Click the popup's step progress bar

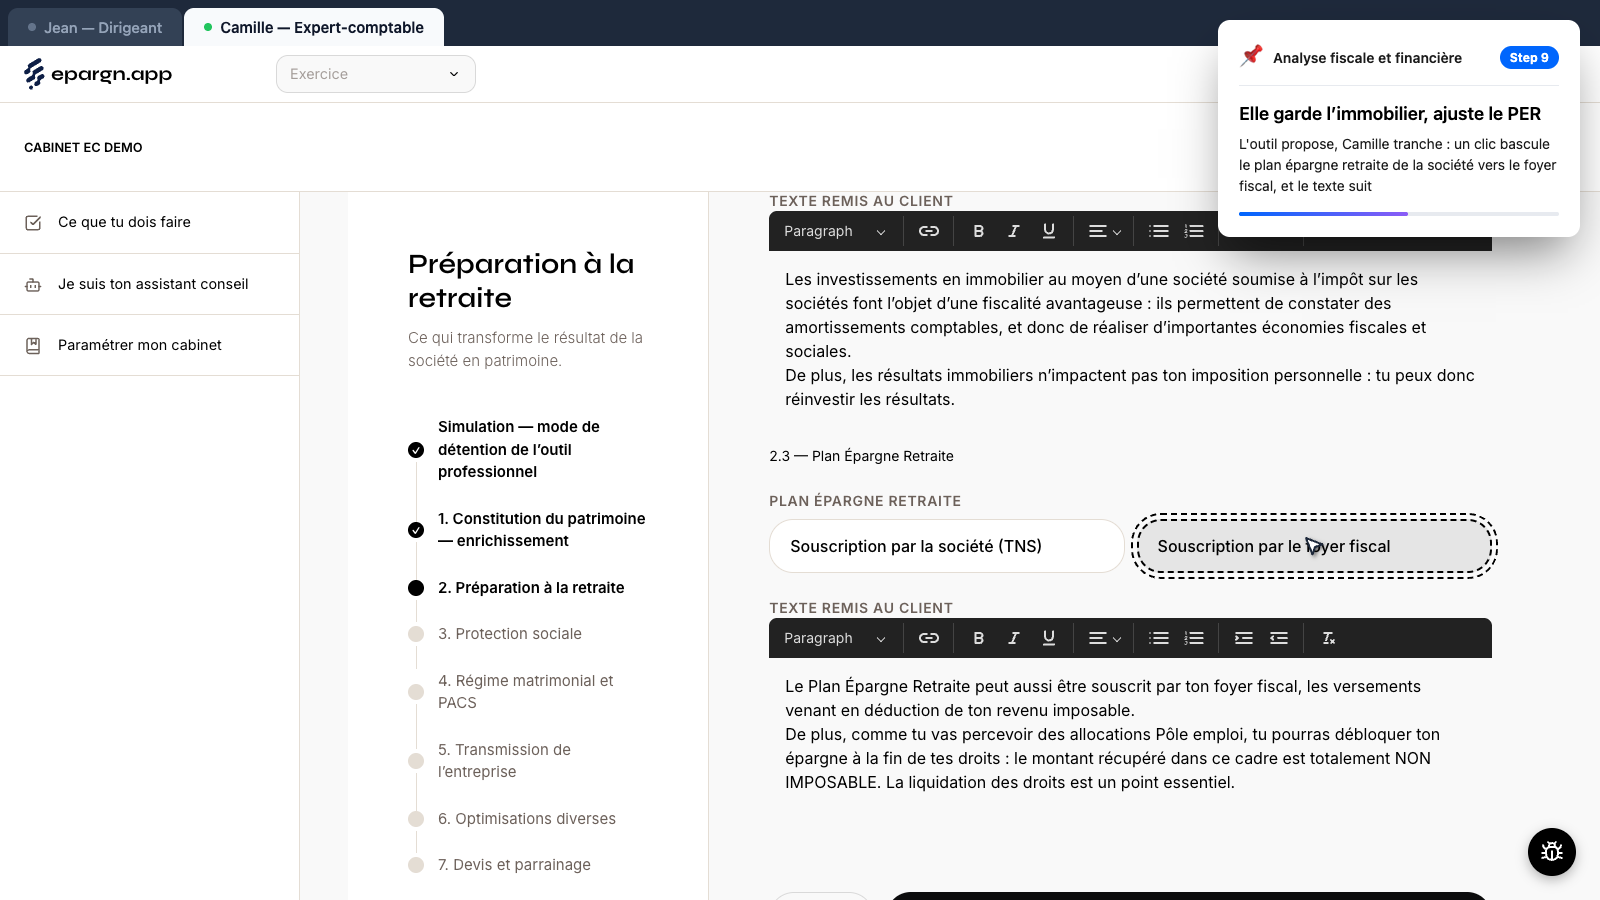(x=1399, y=213)
